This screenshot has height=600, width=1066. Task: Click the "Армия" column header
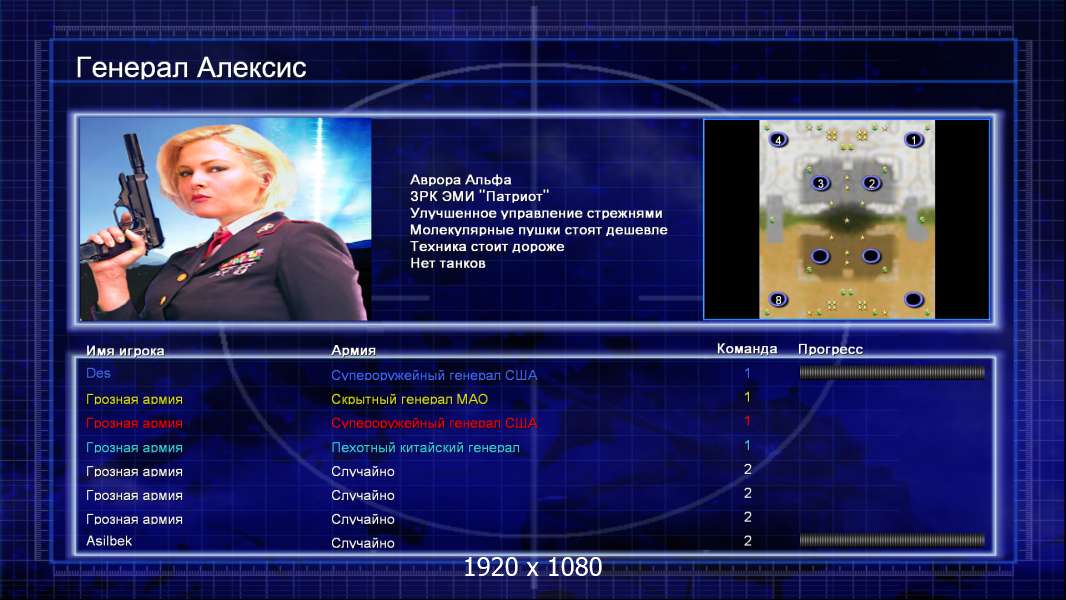tap(354, 350)
